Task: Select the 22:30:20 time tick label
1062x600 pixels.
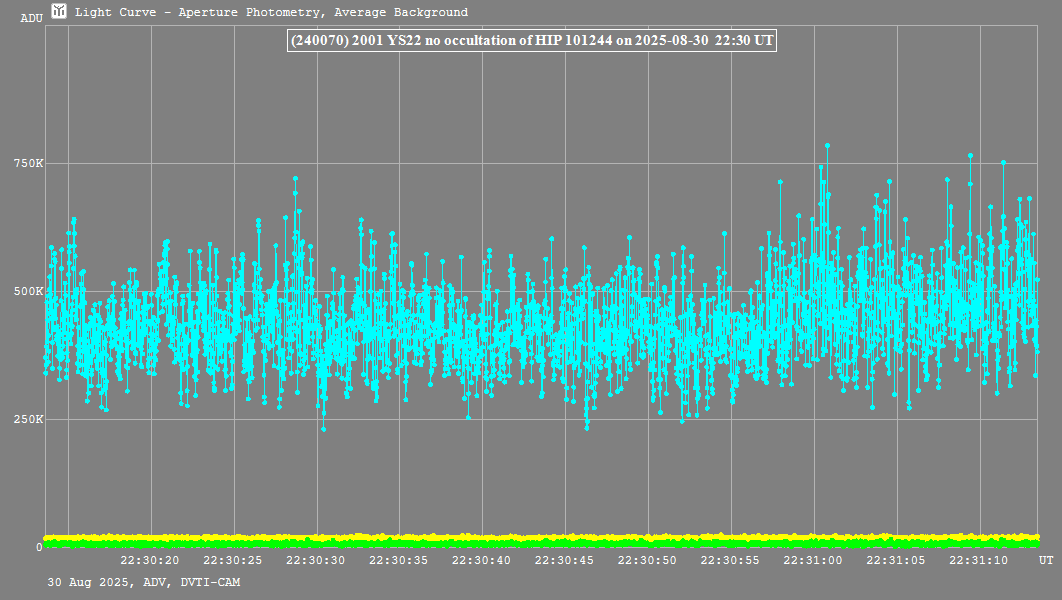Action: [x=150, y=560]
